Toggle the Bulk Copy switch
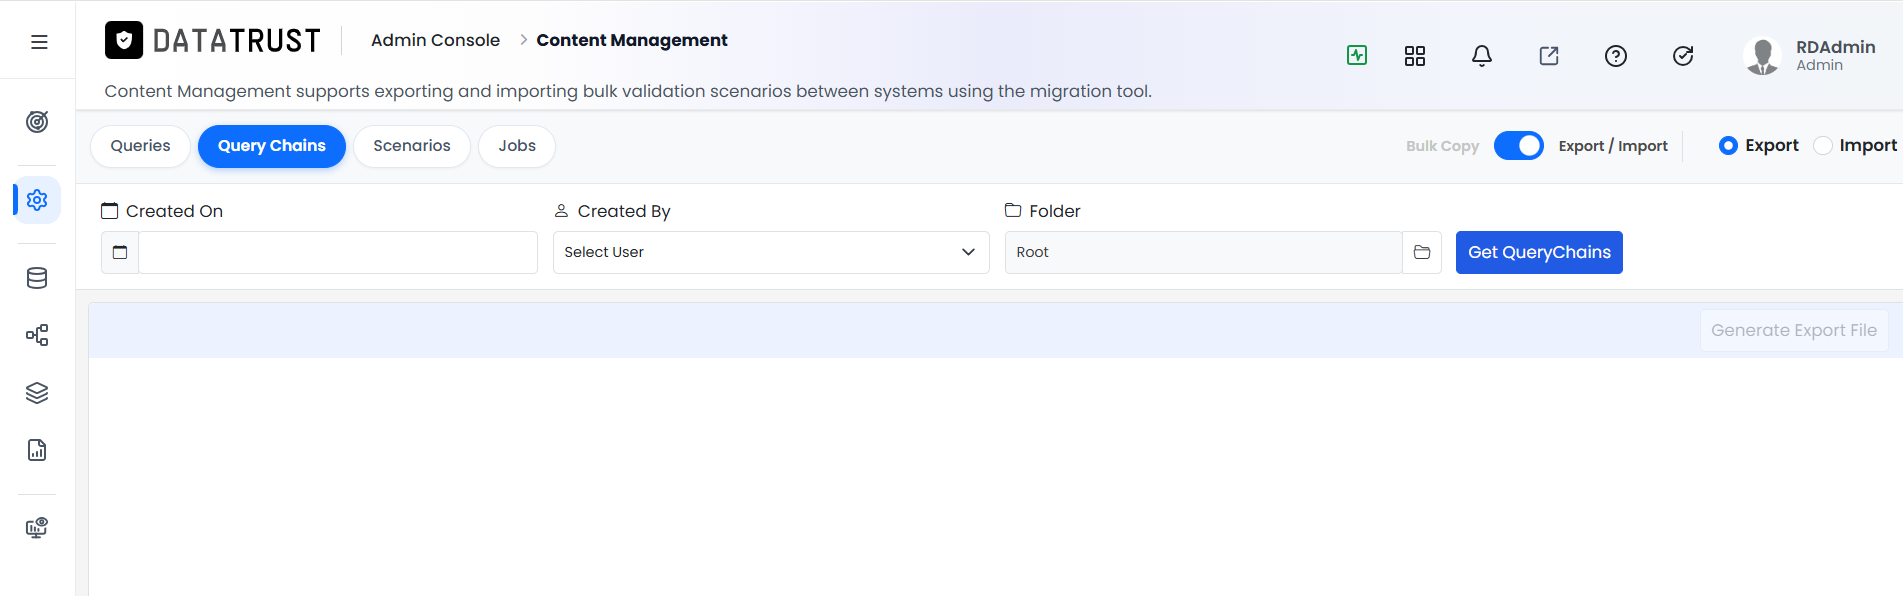The width and height of the screenshot is (1903, 596). [x=1519, y=146]
